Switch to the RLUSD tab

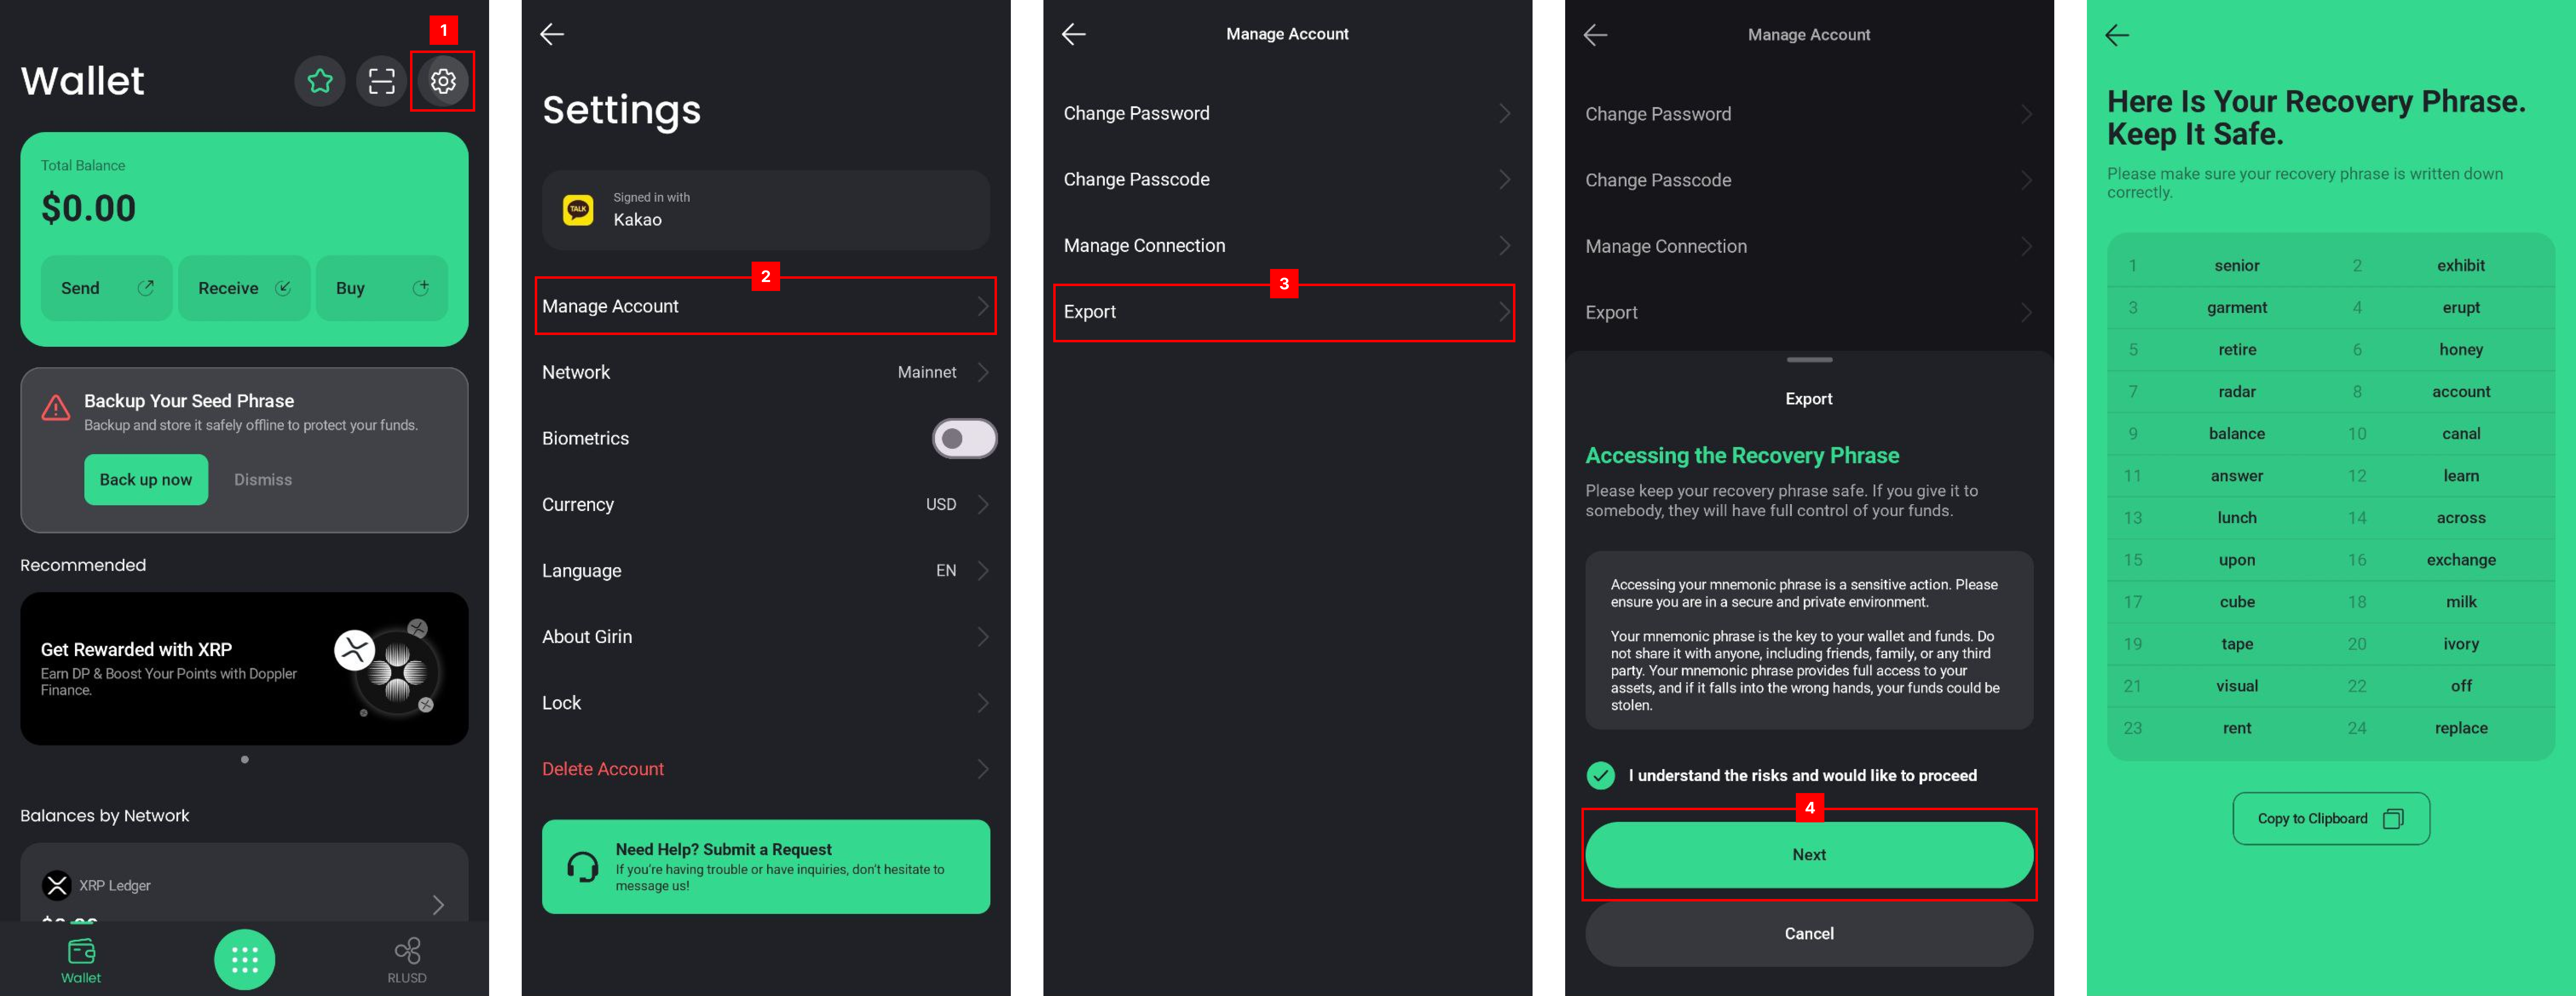(x=407, y=960)
